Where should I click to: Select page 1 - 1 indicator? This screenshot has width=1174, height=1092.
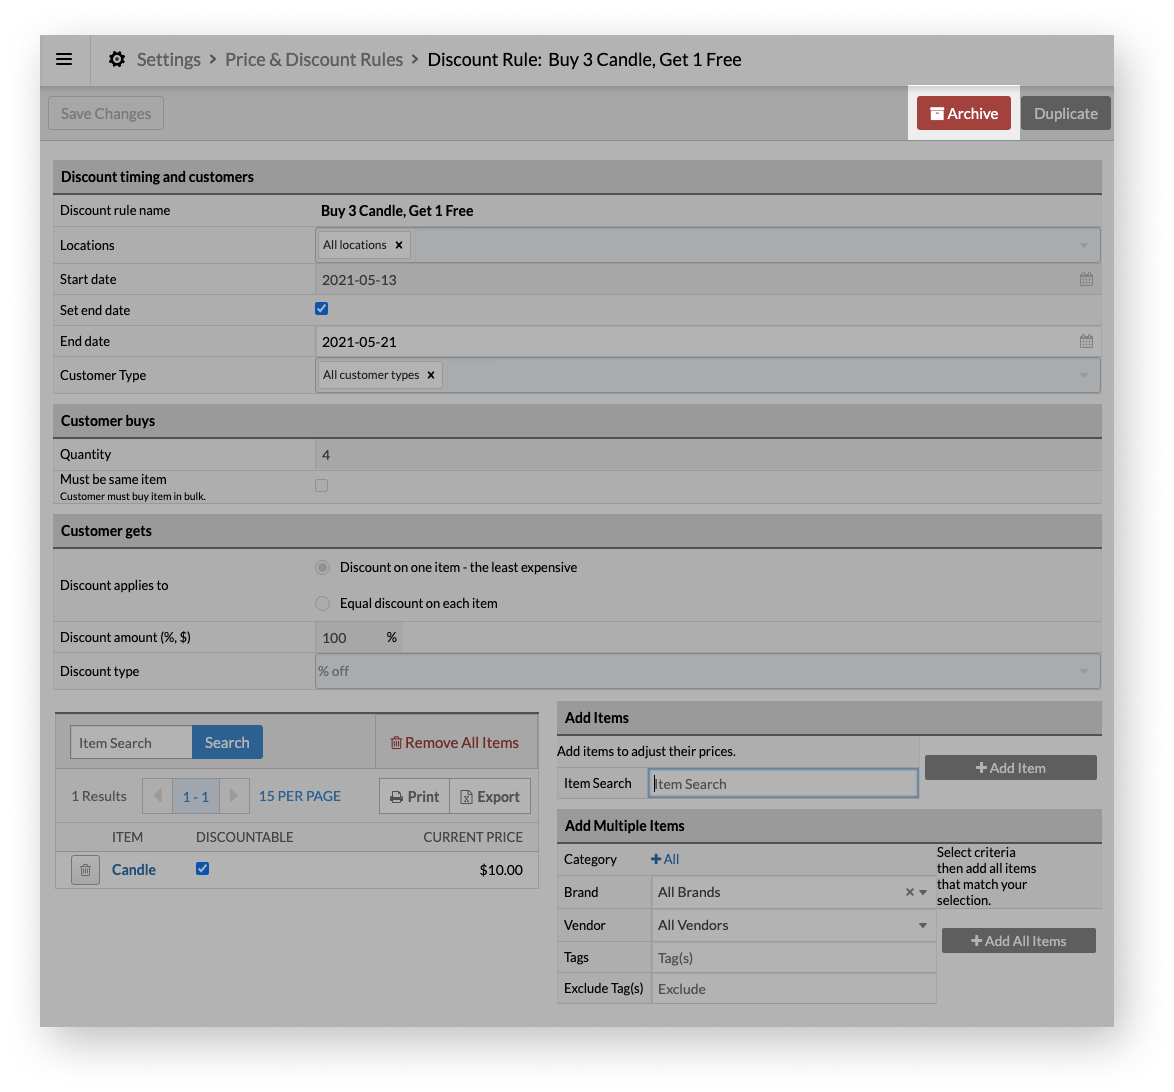(196, 796)
